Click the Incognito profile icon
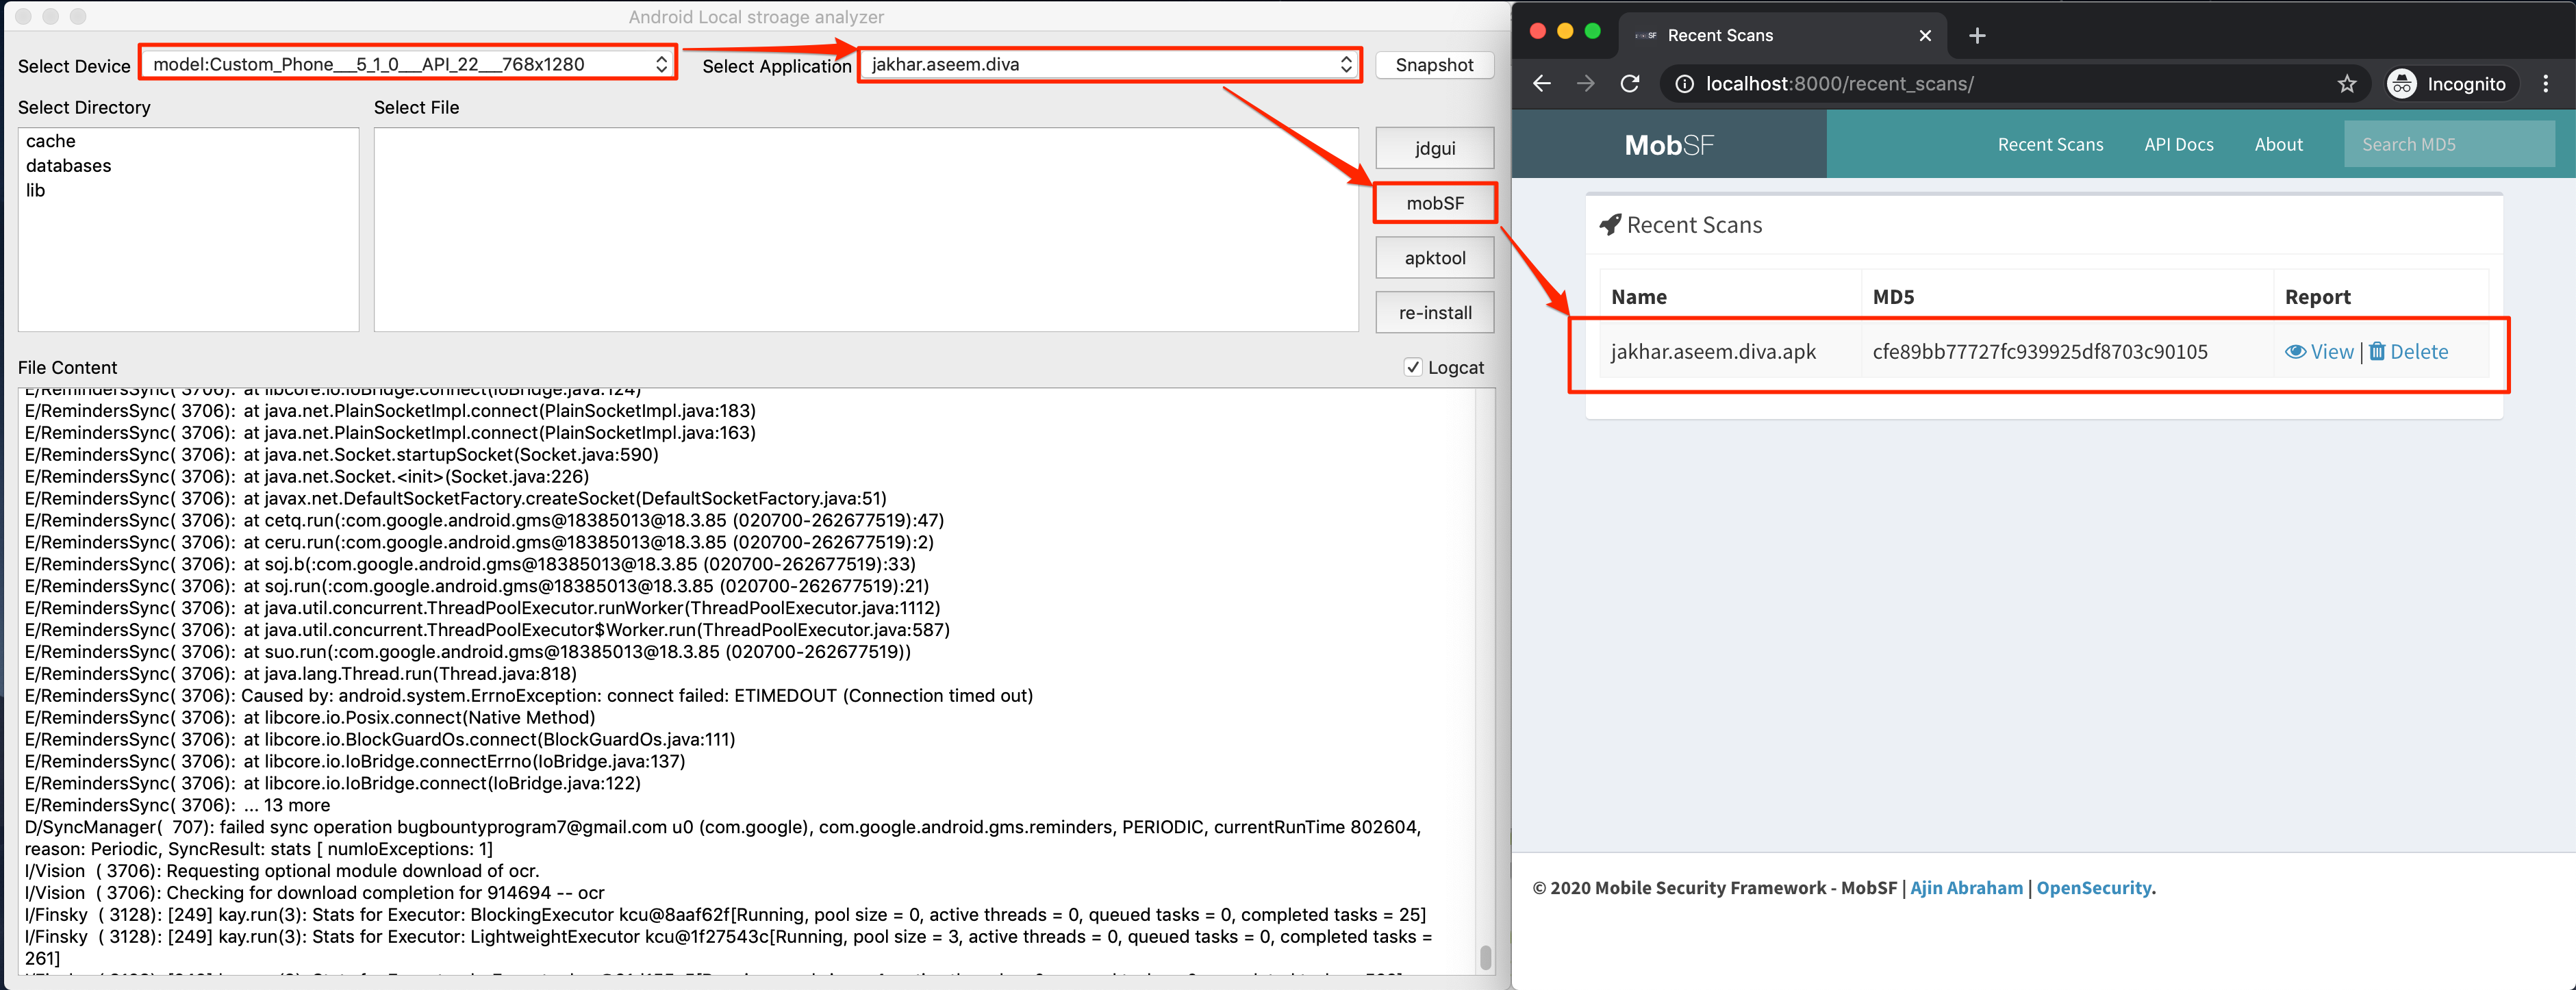2576x990 pixels. point(2402,84)
